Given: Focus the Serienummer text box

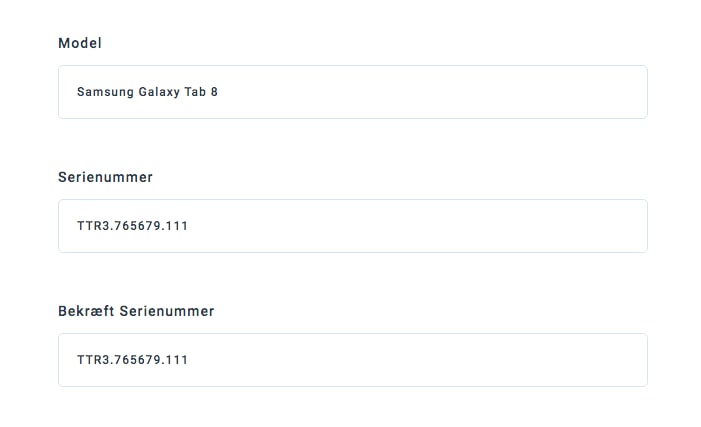Looking at the screenshot, I should click(x=352, y=226).
